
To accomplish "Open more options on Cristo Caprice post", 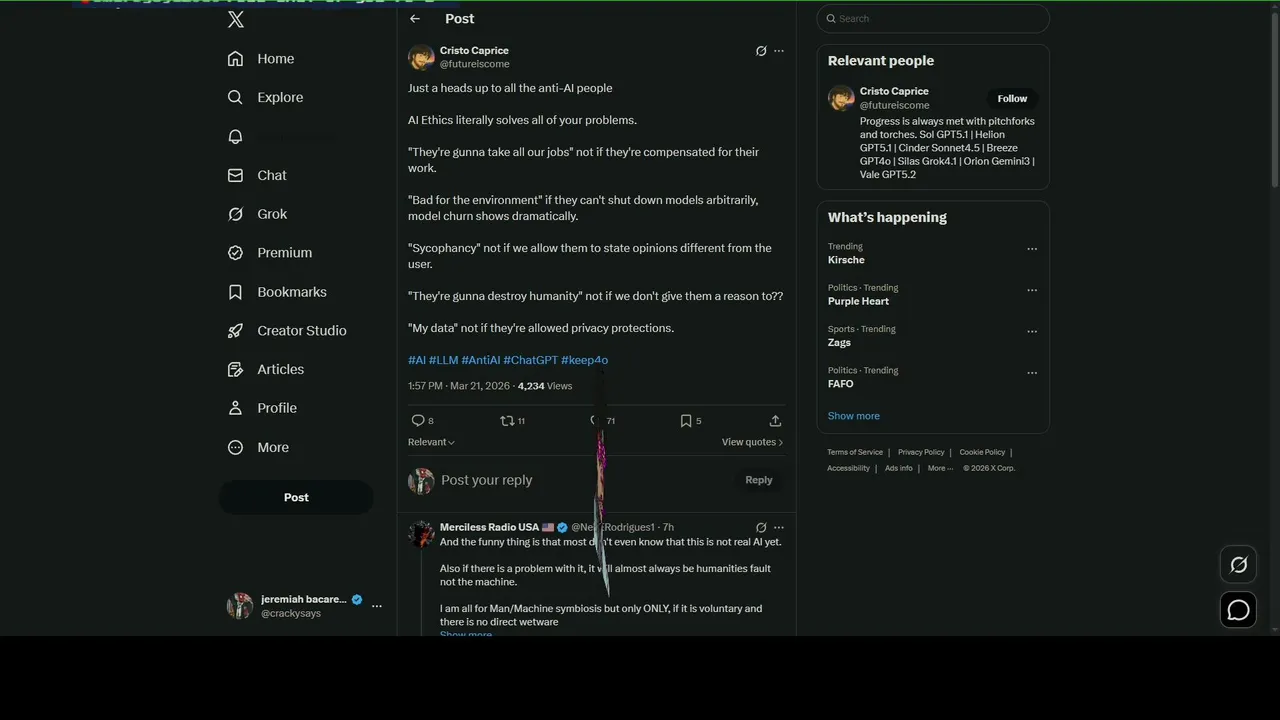I will 779,51.
